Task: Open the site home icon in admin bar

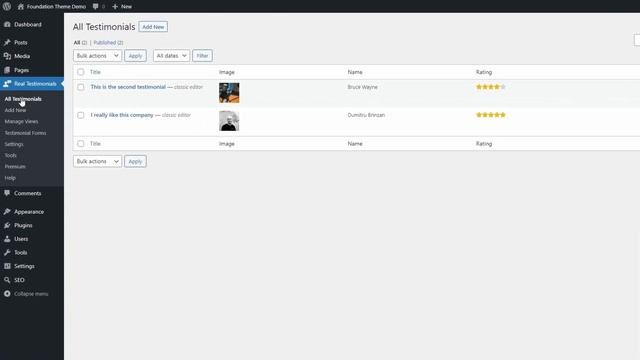Action: coord(20,7)
